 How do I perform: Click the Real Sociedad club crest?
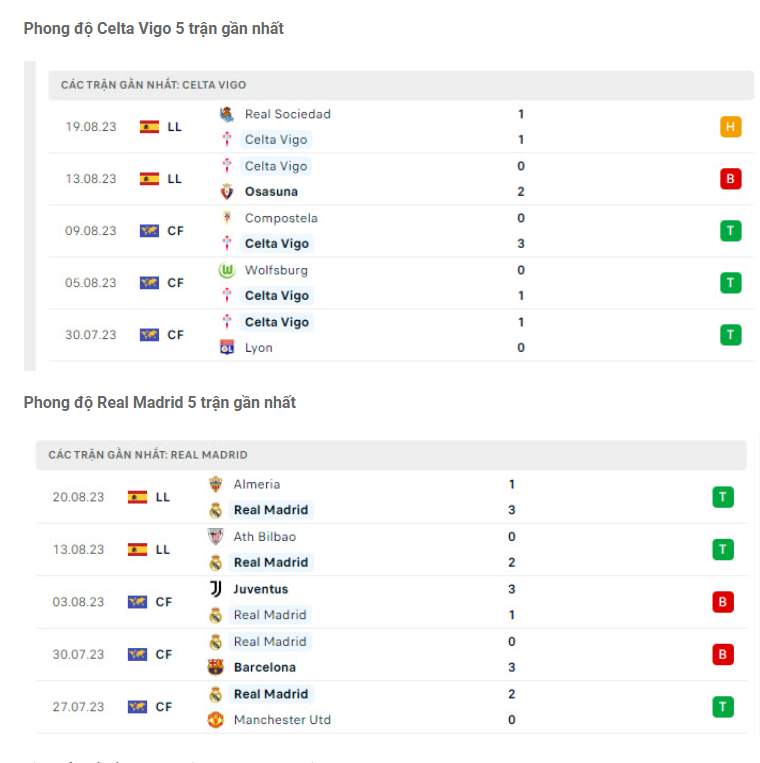227,114
